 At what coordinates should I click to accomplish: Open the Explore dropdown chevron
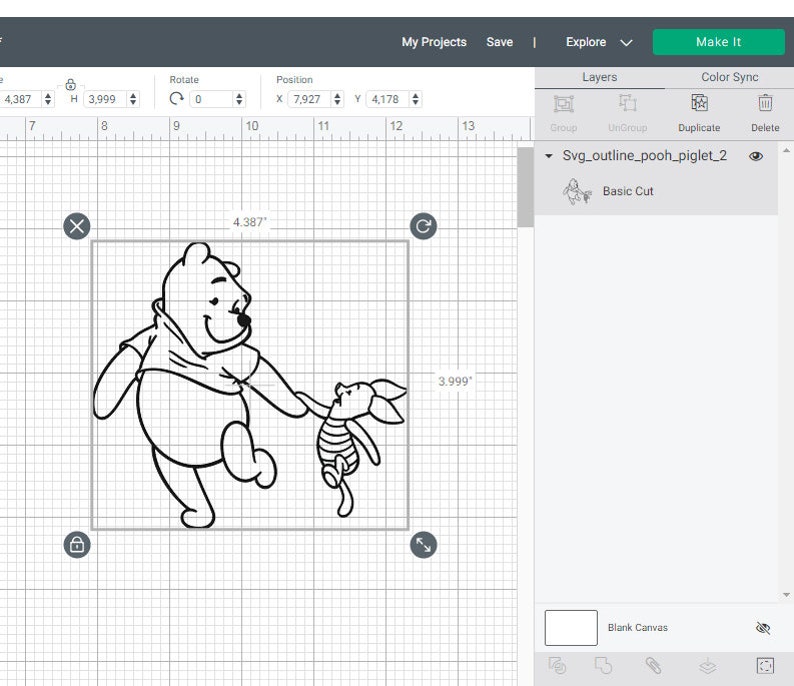626,43
